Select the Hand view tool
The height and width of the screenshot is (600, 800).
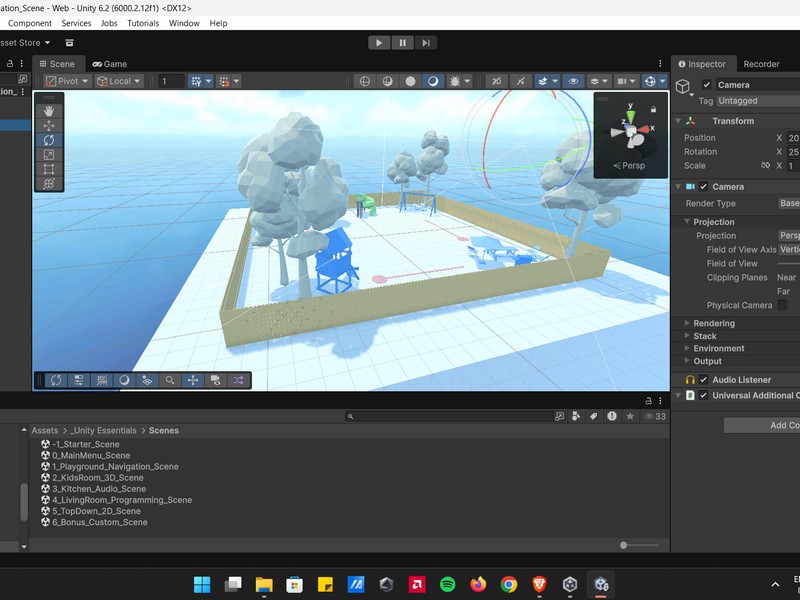49,111
